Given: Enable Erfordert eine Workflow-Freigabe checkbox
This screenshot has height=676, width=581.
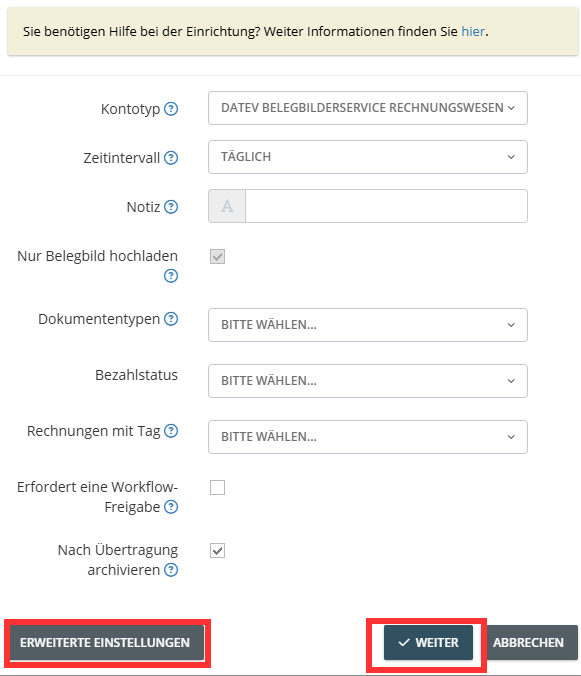Looking at the screenshot, I should tap(218, 488).
